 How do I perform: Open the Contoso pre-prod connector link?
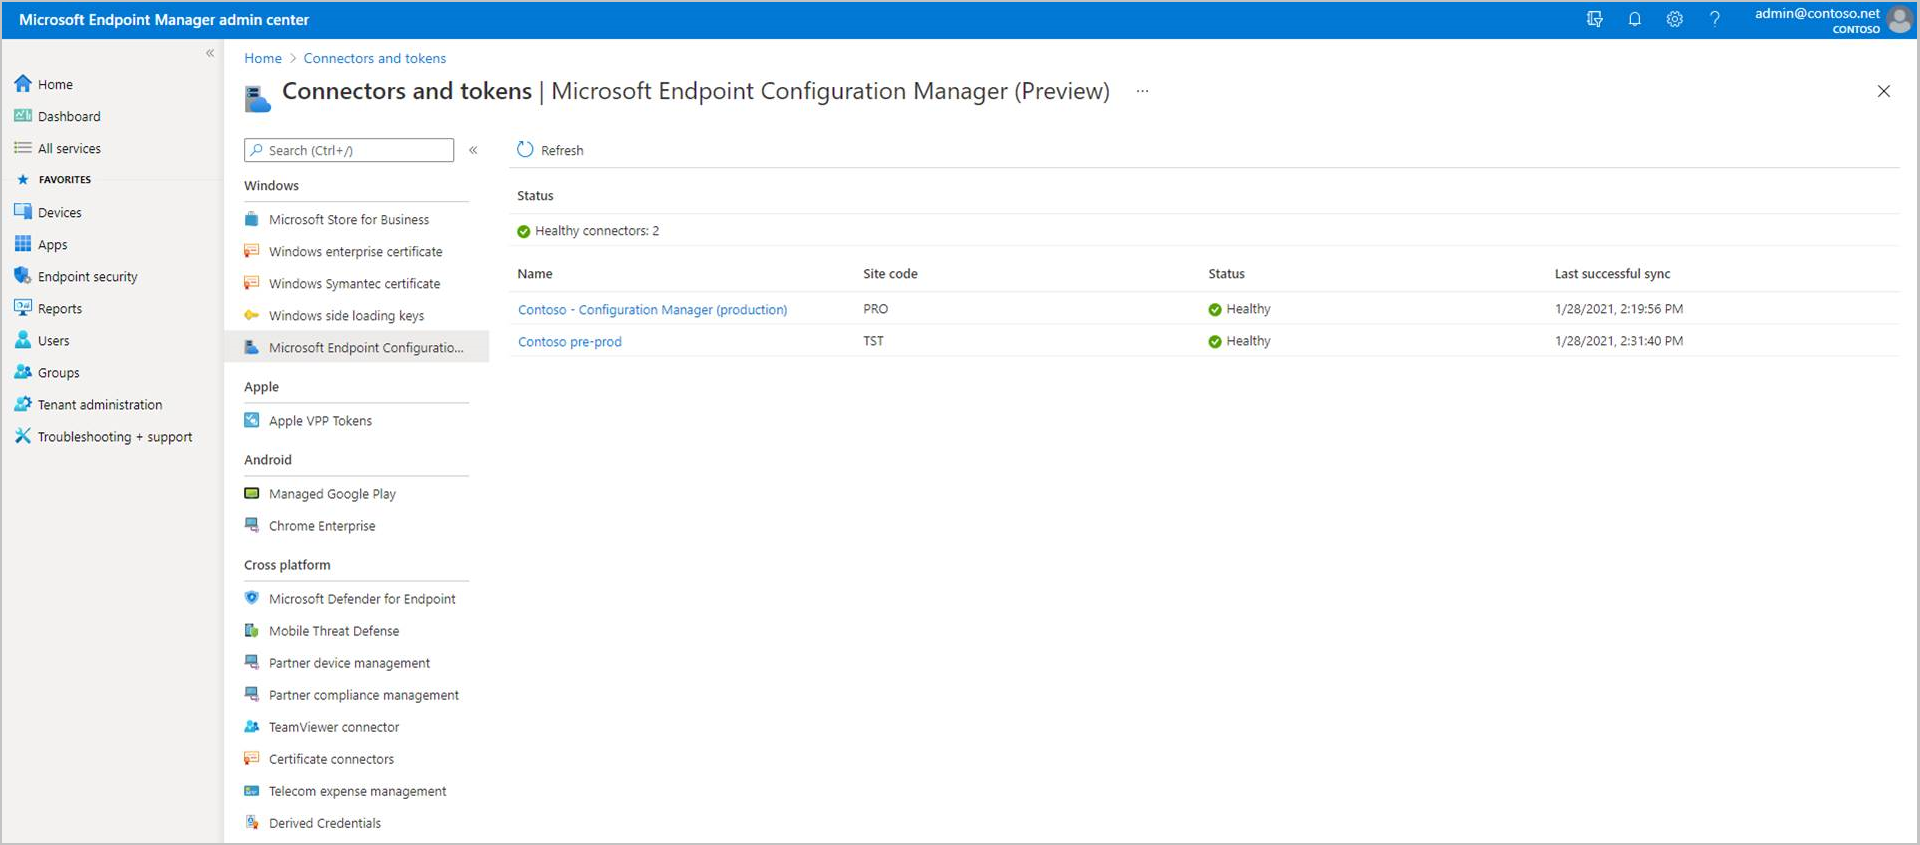[x=569, y=342]
